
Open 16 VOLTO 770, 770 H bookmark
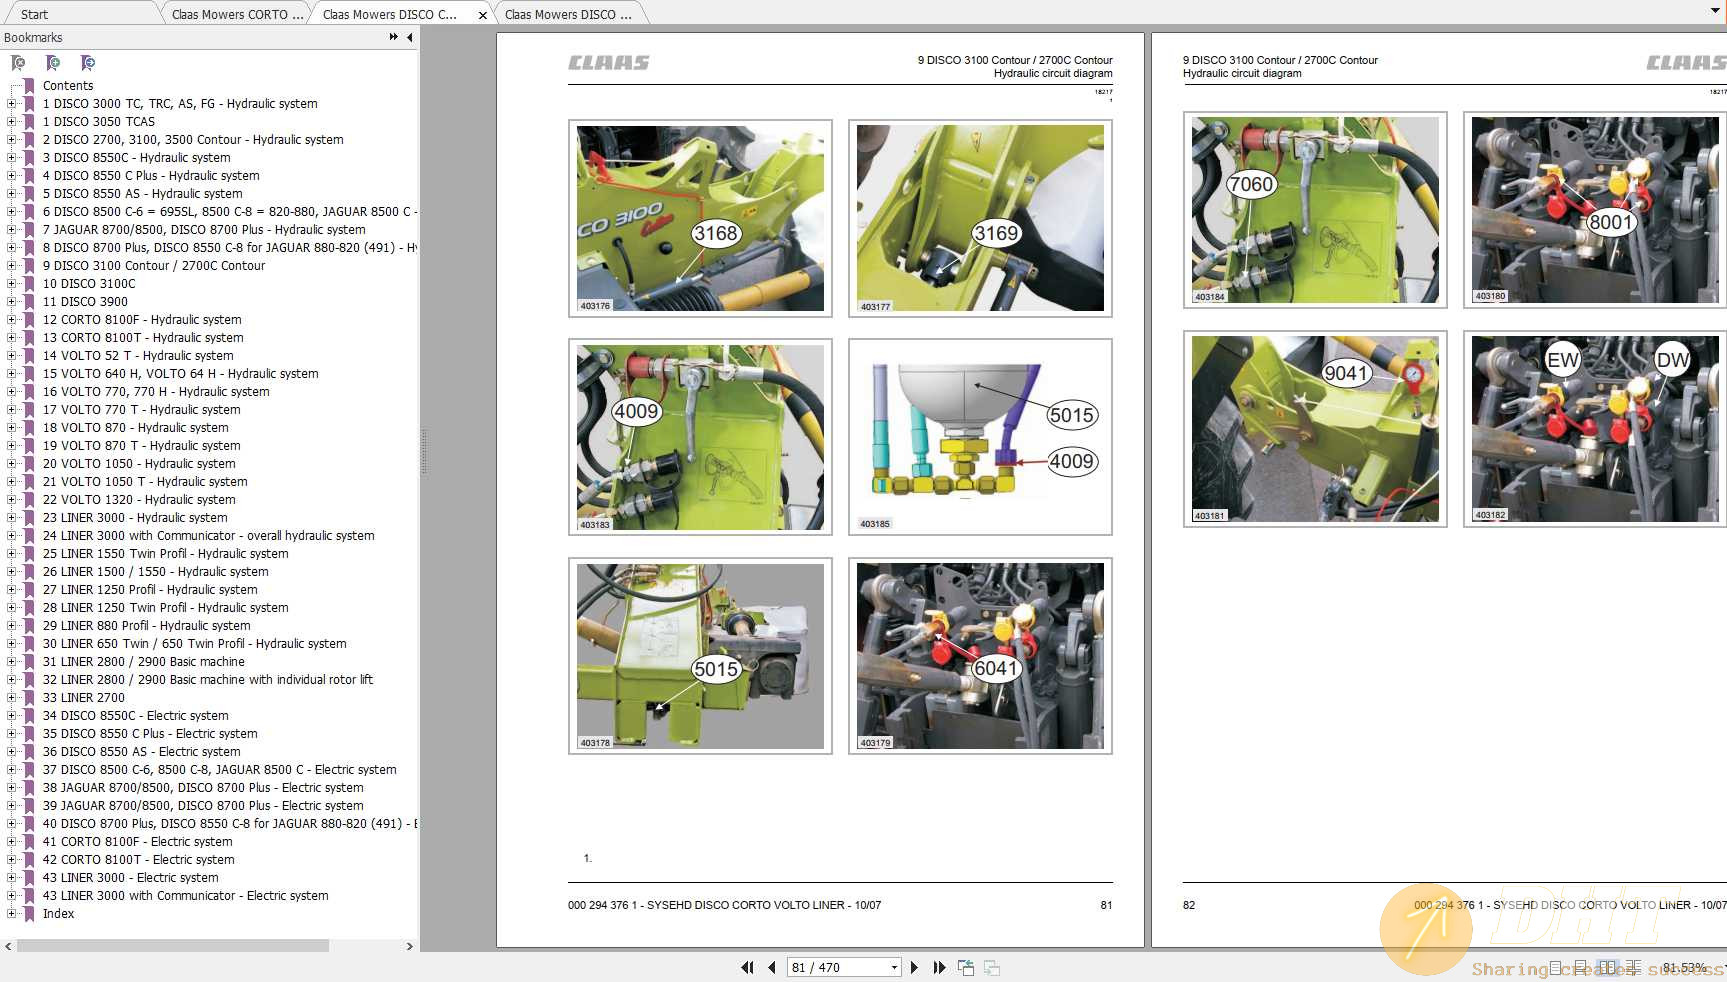coord(156,392)
